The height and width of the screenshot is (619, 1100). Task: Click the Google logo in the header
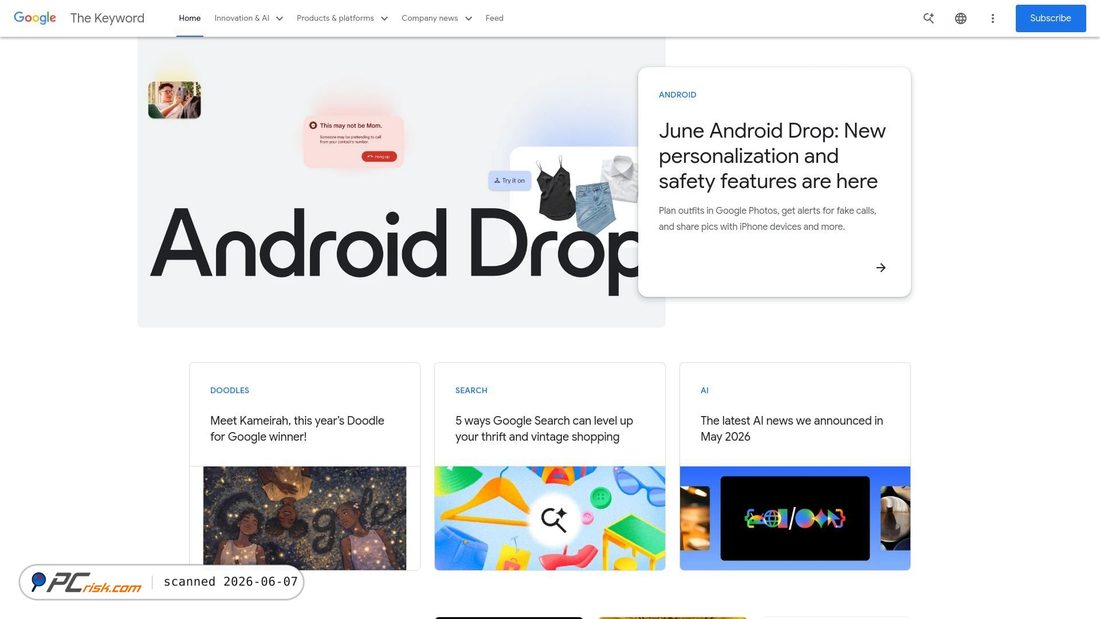[x=35, y=18]
